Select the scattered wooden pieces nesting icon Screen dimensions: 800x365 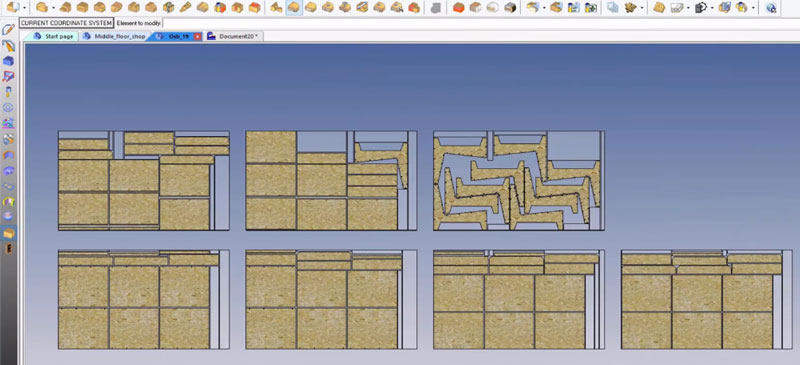631,7
